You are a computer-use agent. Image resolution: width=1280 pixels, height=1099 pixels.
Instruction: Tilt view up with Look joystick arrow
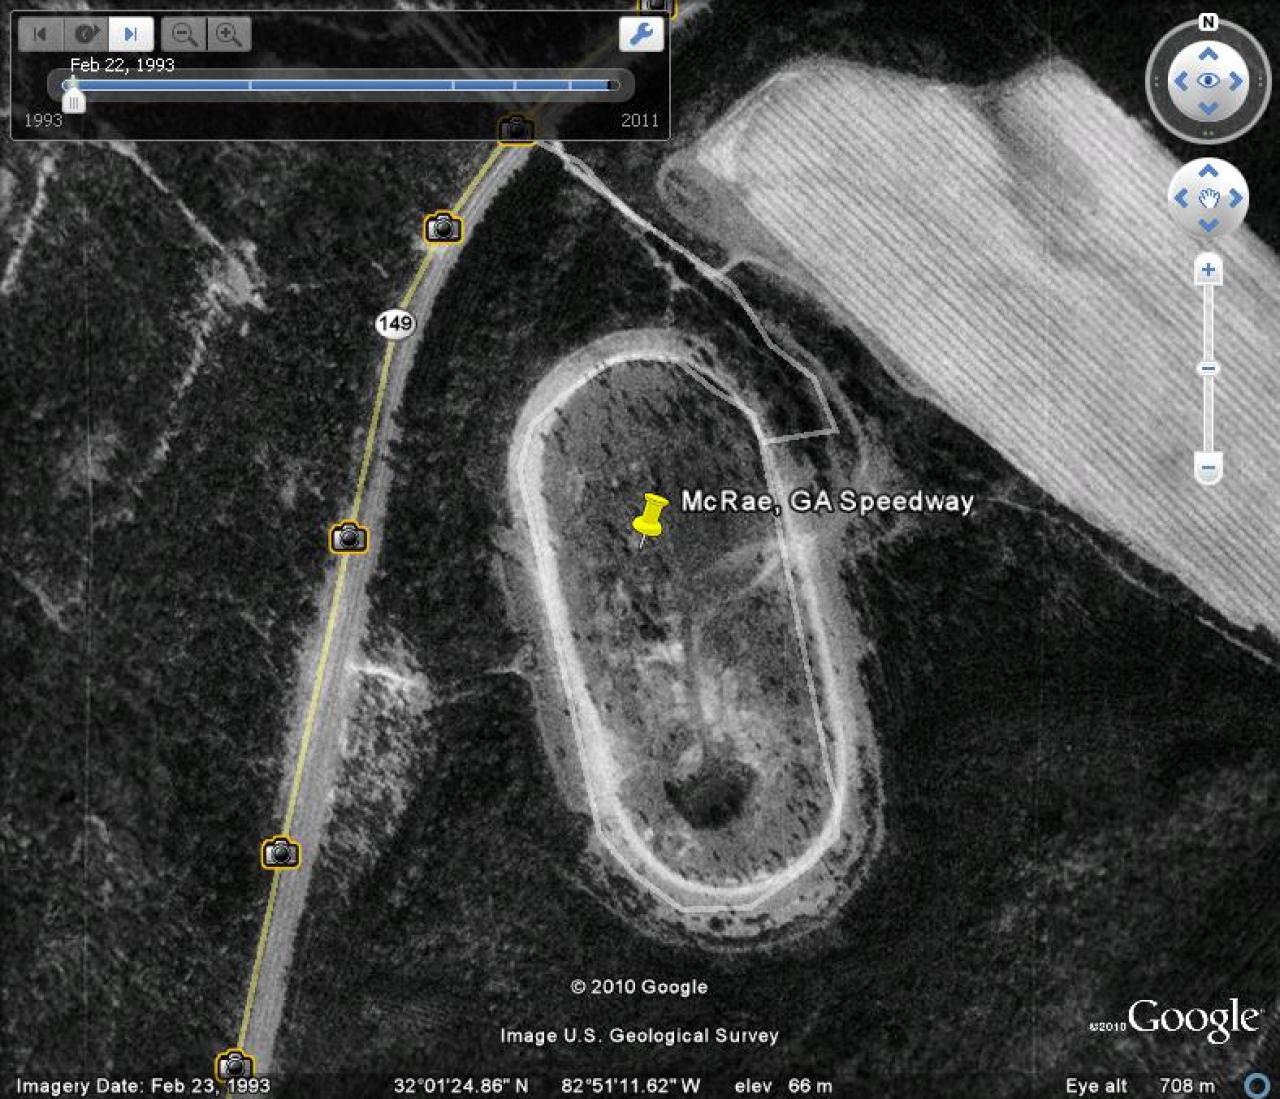pyautogui.click(x=1208, y=55)
